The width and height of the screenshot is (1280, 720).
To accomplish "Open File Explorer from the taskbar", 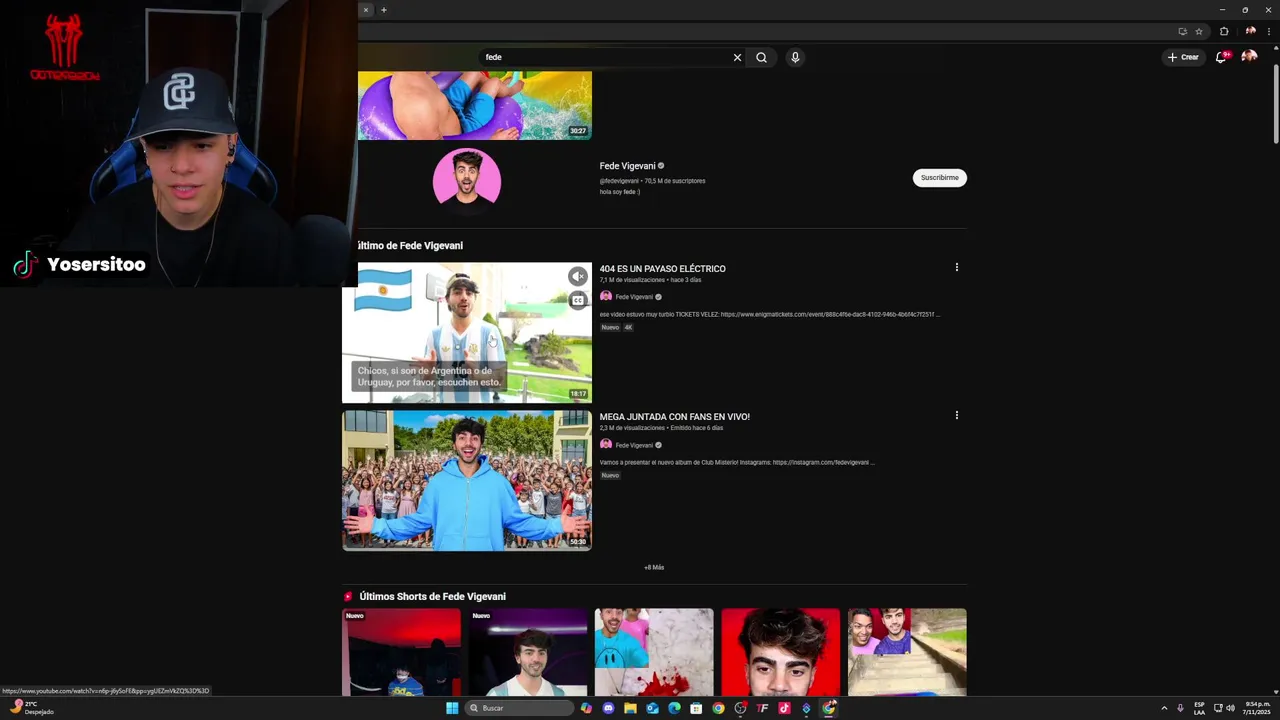I will (x=630, y=708).
